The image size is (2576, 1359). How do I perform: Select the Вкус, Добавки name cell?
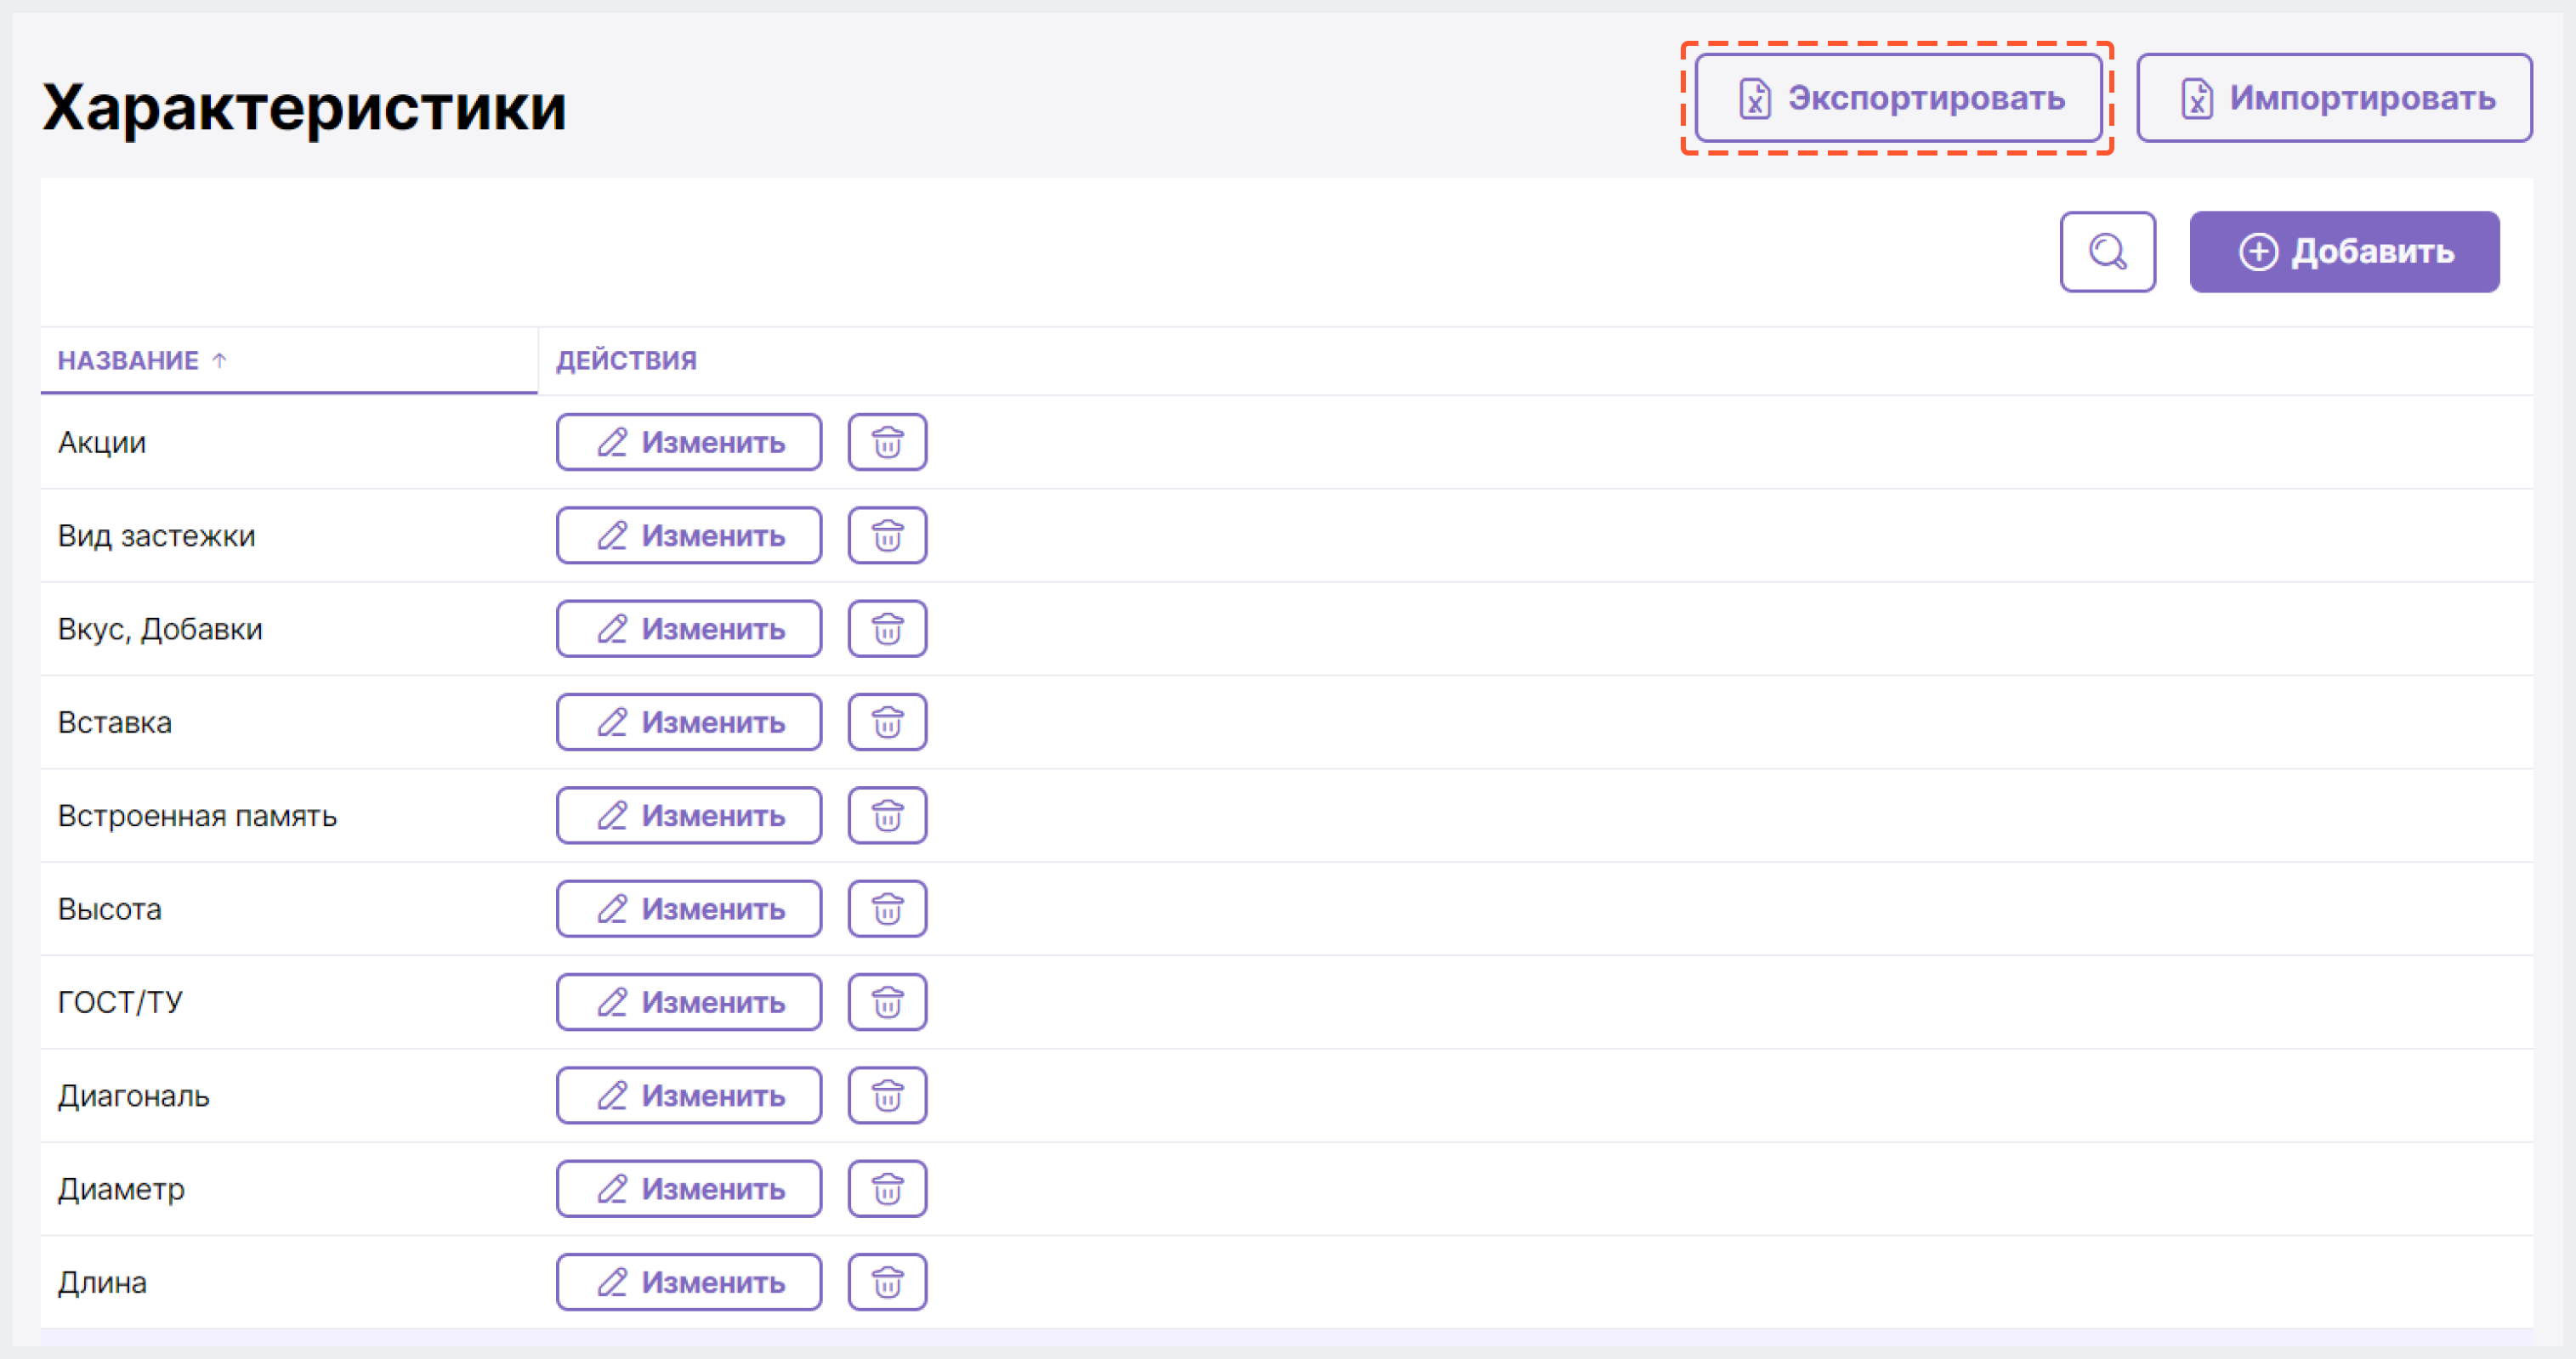(289, 629)
